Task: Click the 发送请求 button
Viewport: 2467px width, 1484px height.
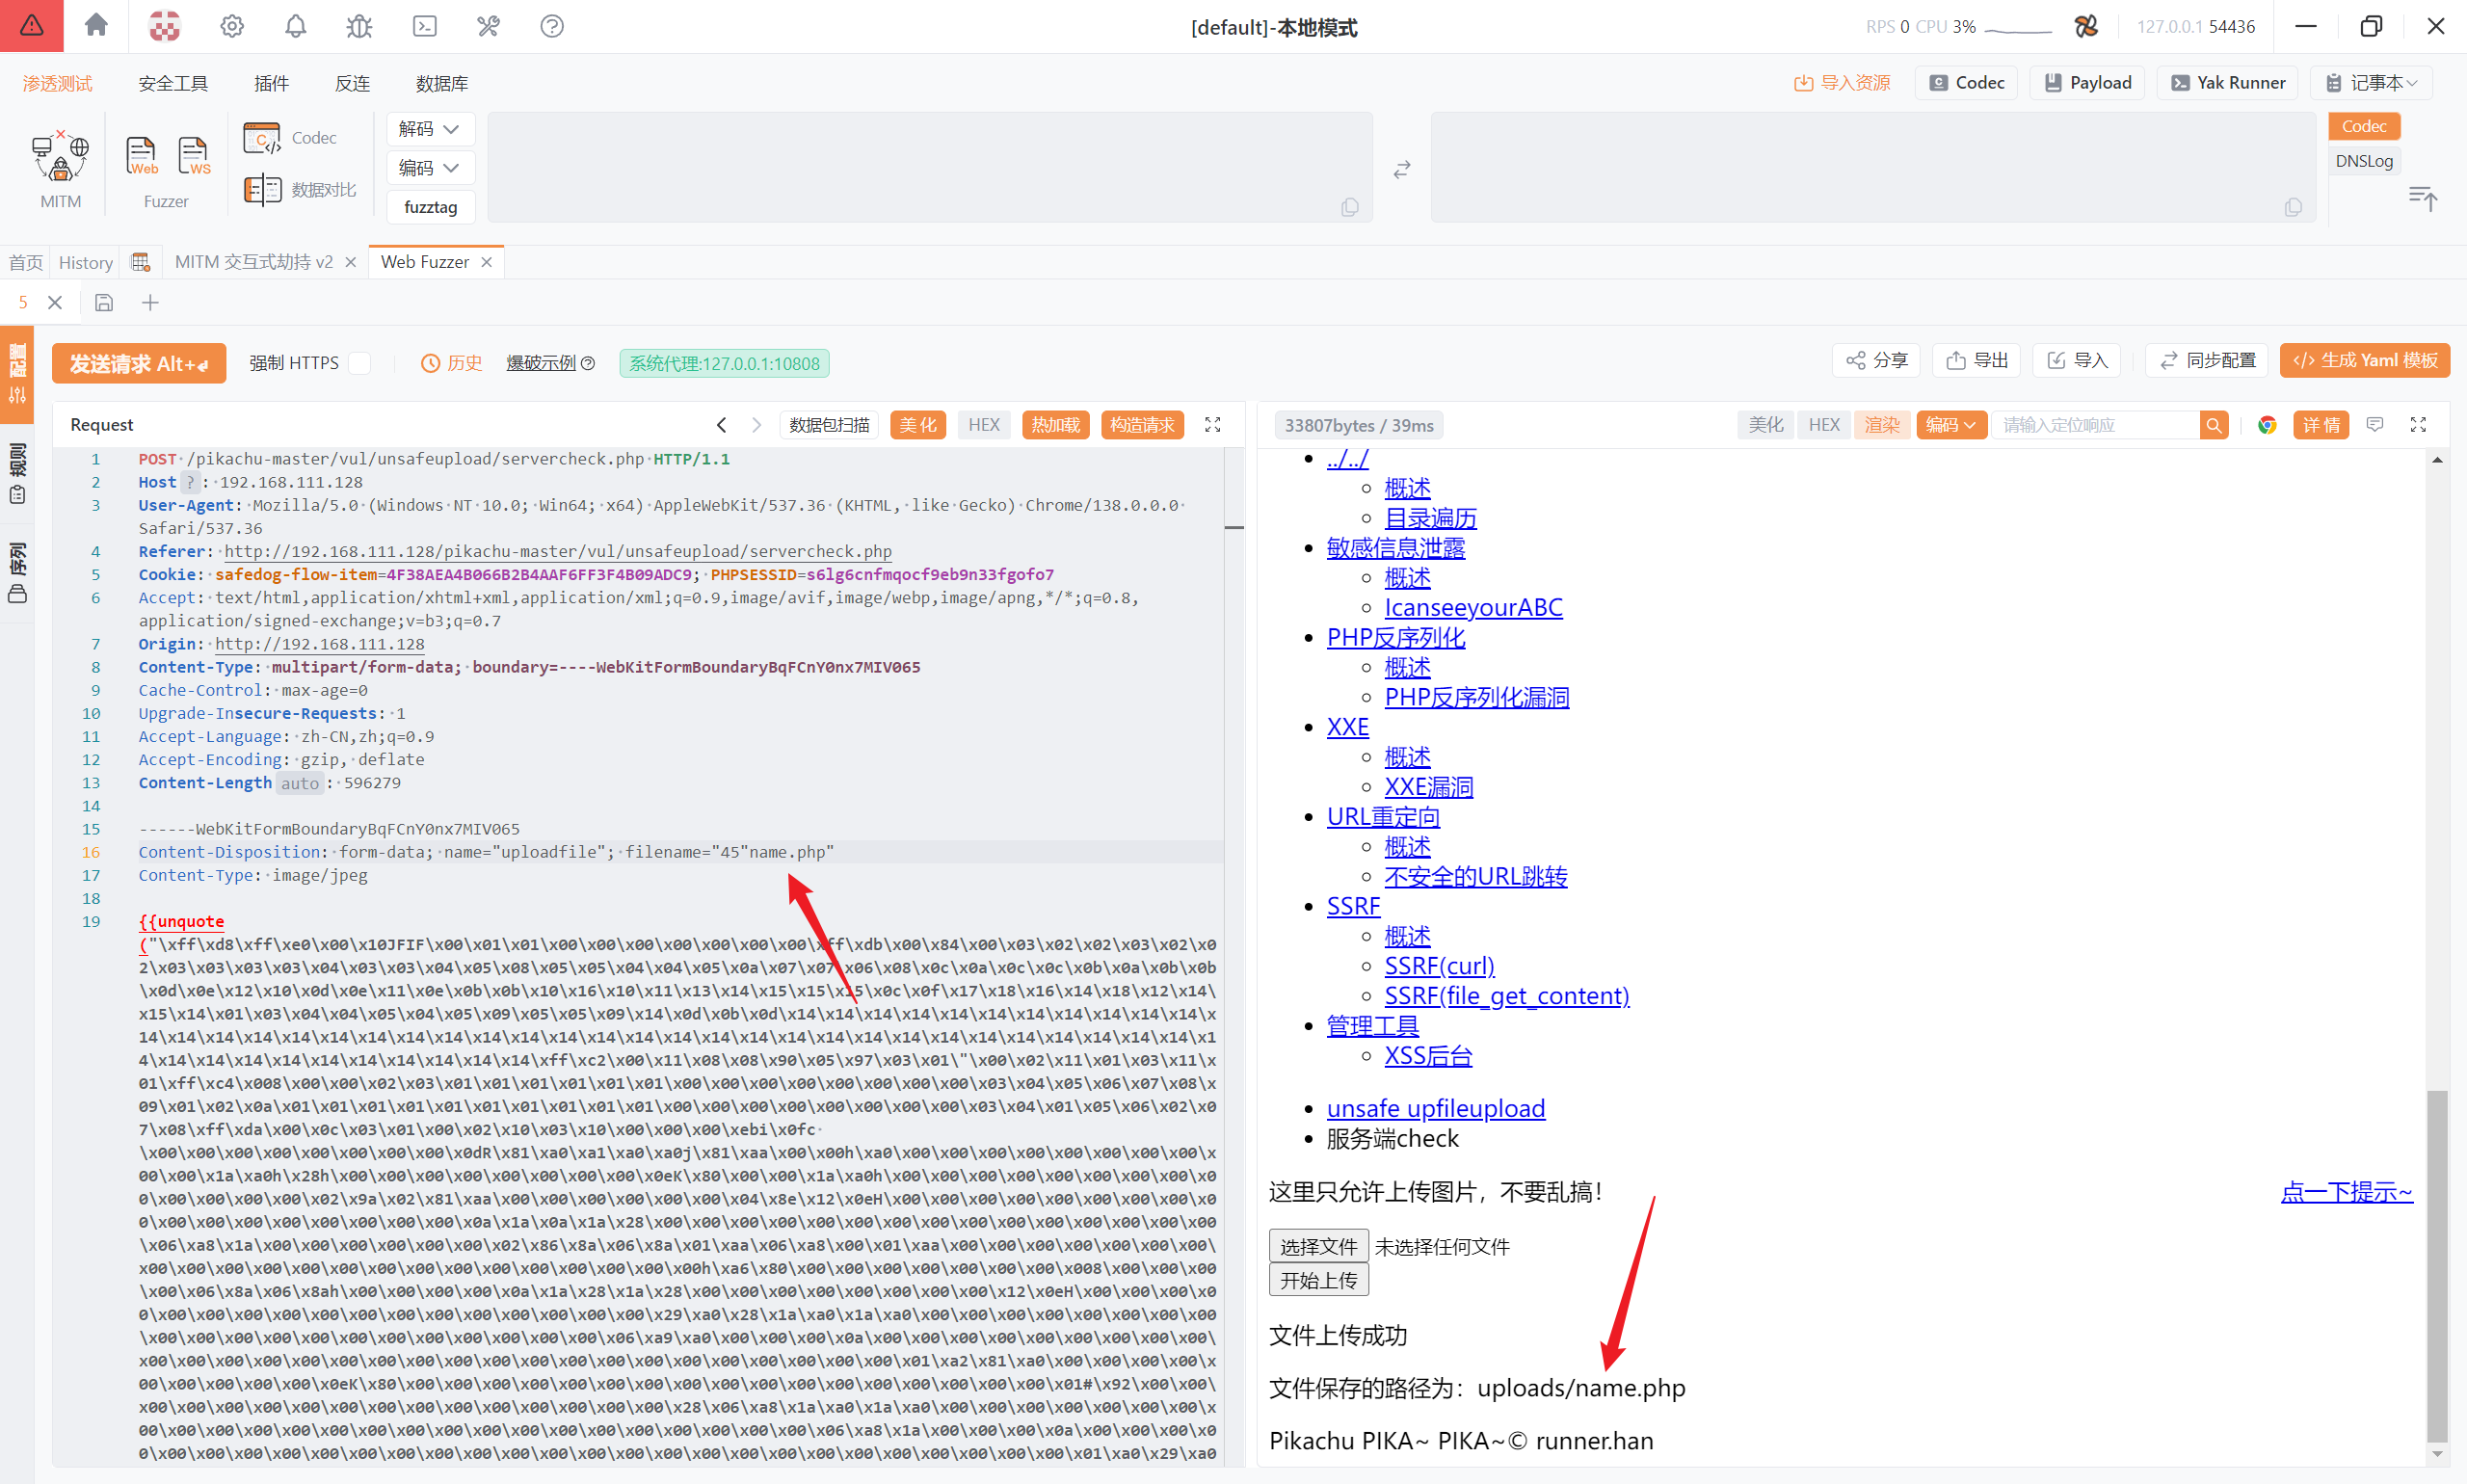Action: point(139,363)
